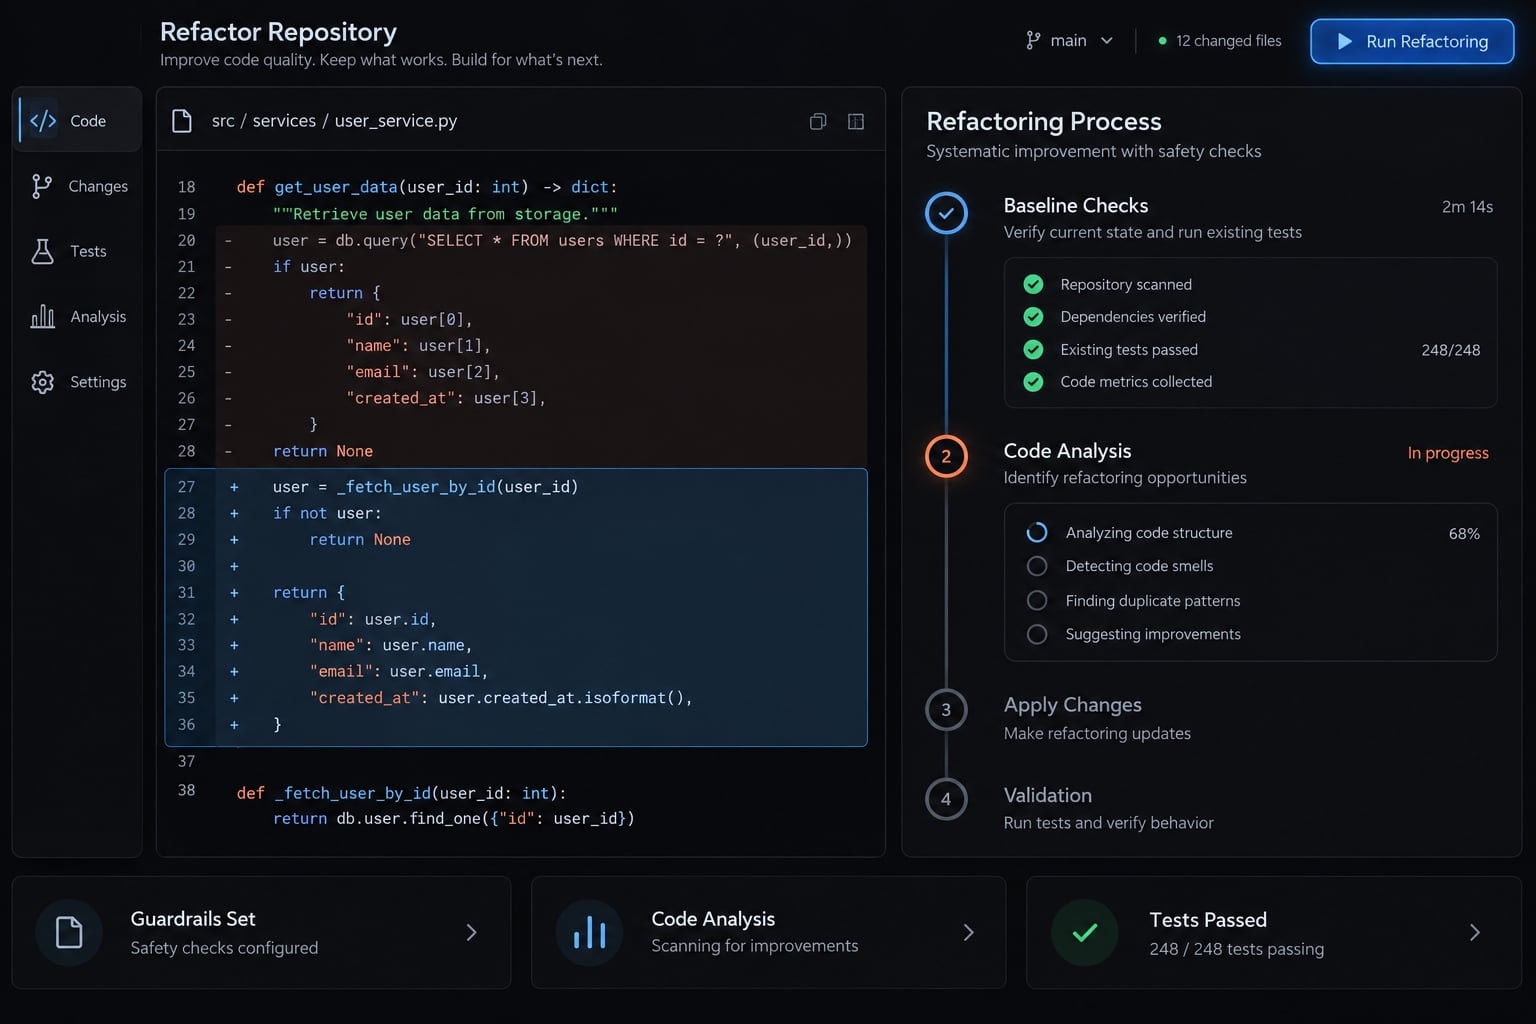
Task: Click the db.user.find_one return line
Action: point(454,818)
